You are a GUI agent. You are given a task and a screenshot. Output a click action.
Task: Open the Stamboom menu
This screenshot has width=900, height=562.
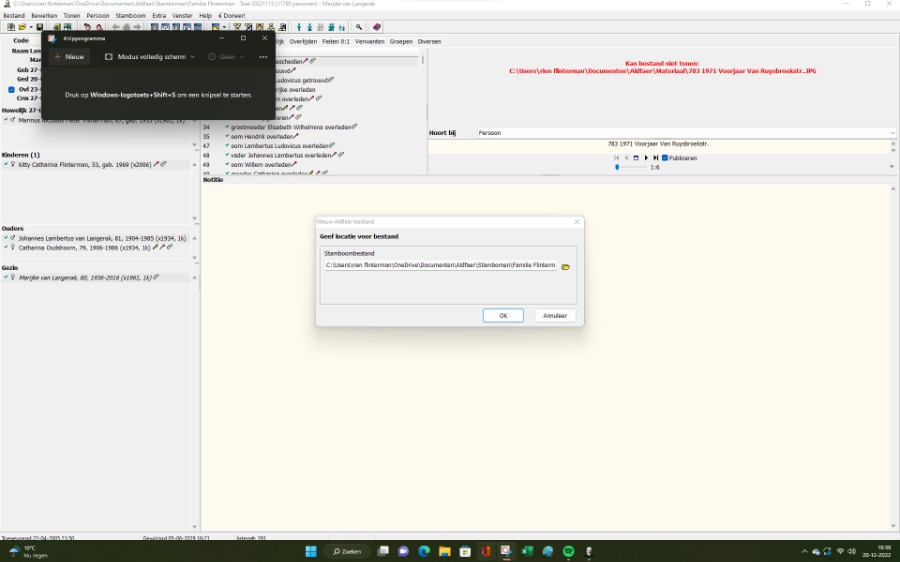pyautogui.click(x=130, y=16)
